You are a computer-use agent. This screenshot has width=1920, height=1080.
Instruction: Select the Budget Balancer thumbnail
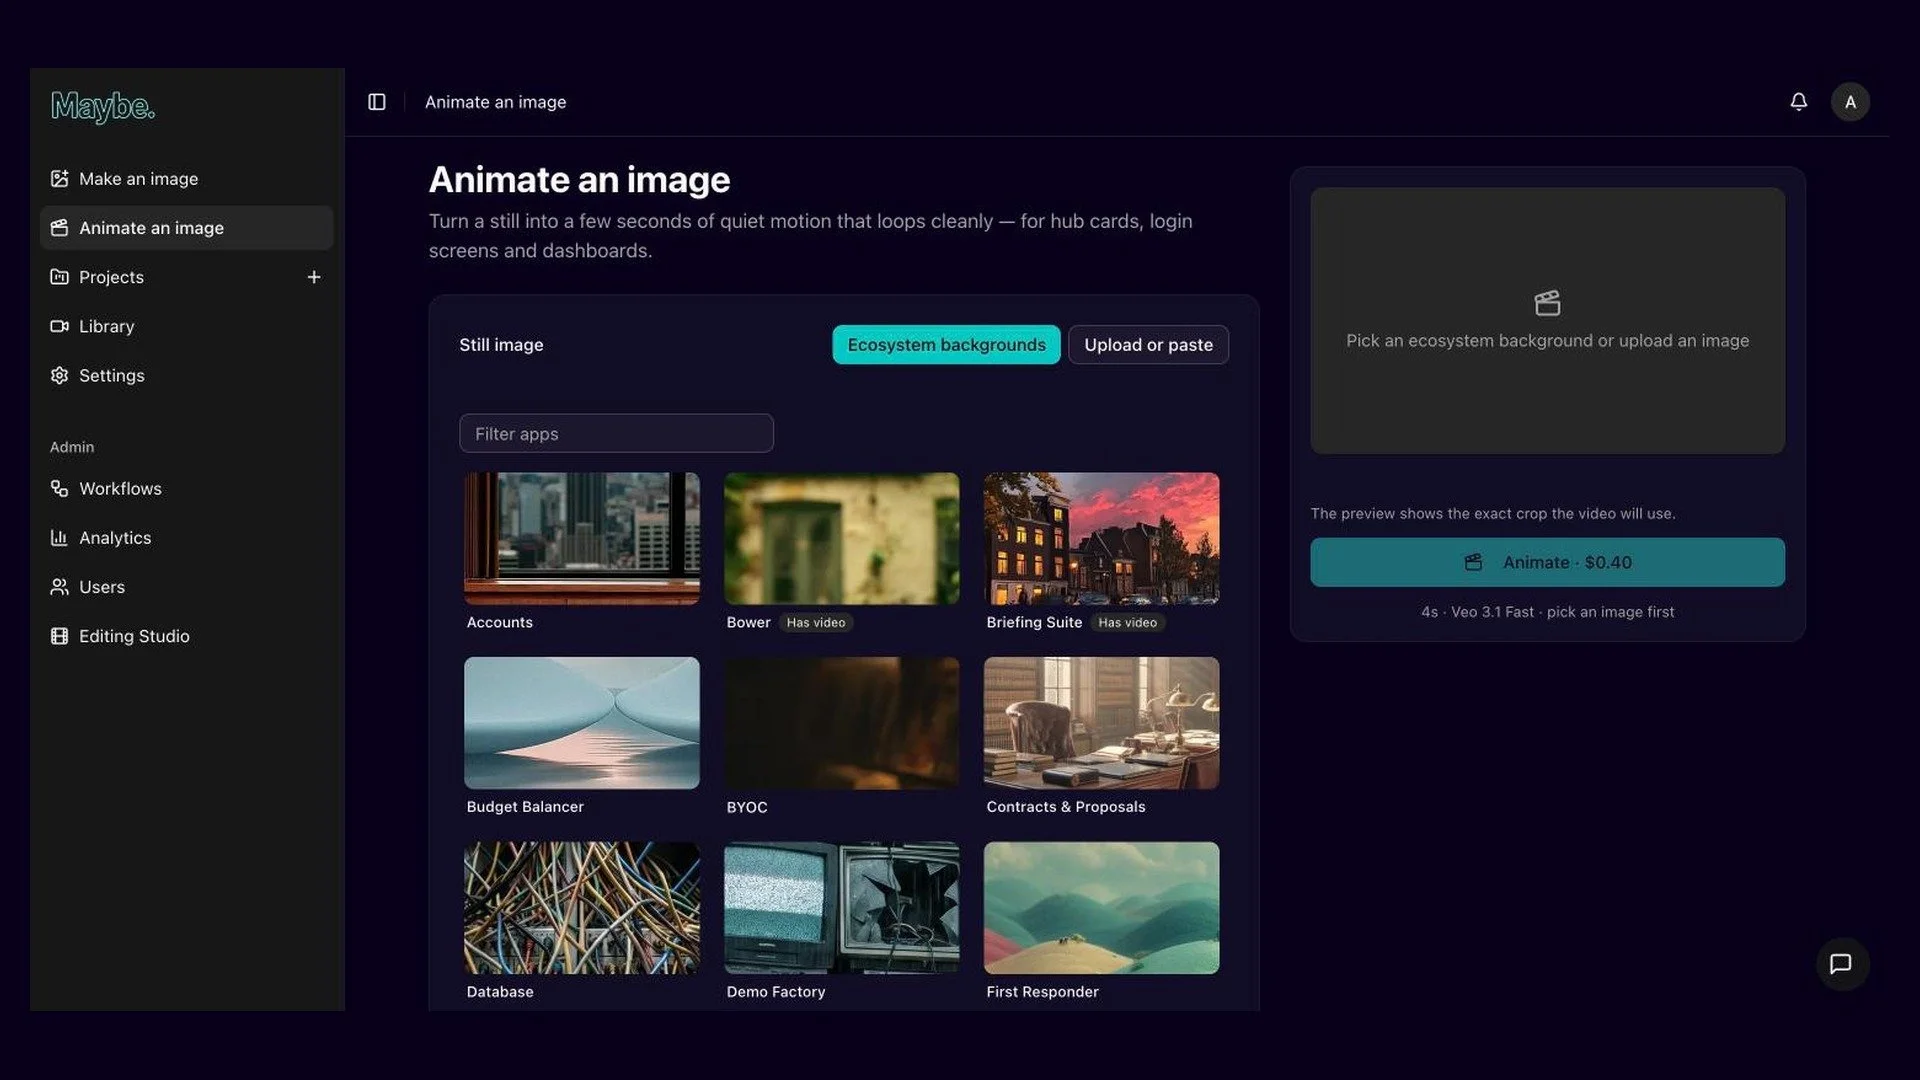[582, 723]
